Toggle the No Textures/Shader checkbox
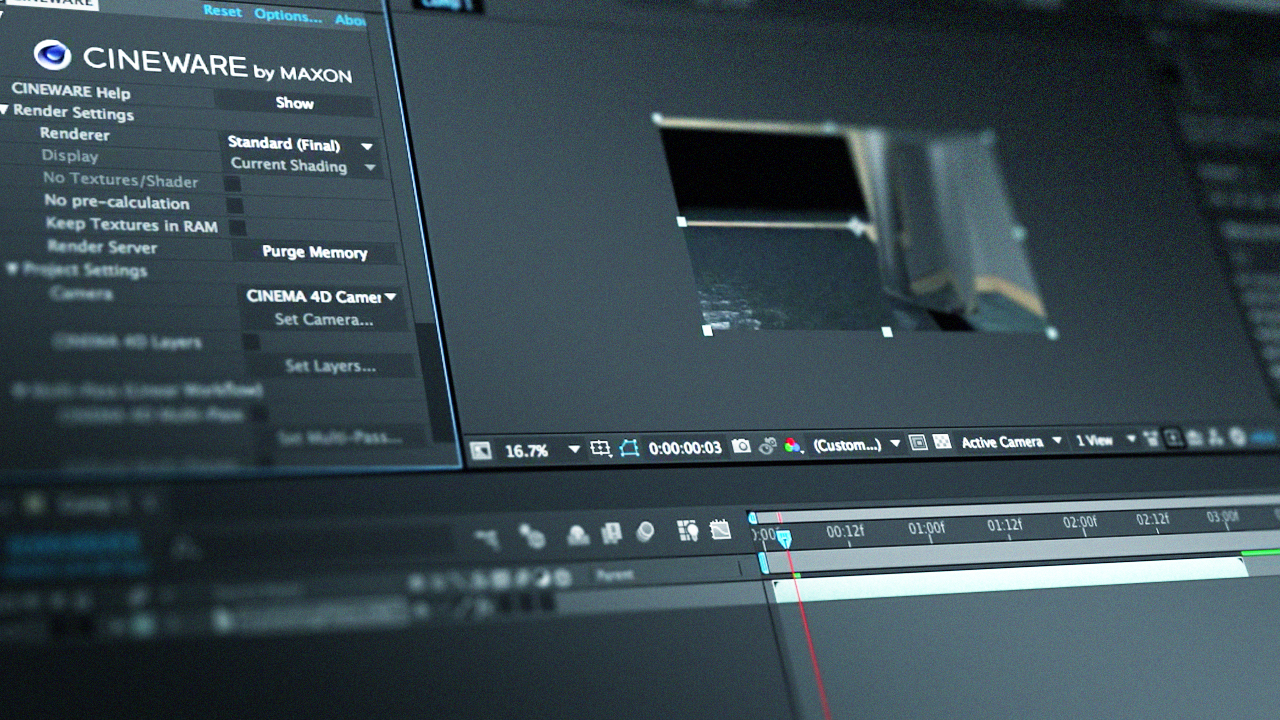The width and height of the screenshot is (1280, 720). pos(232,183)
